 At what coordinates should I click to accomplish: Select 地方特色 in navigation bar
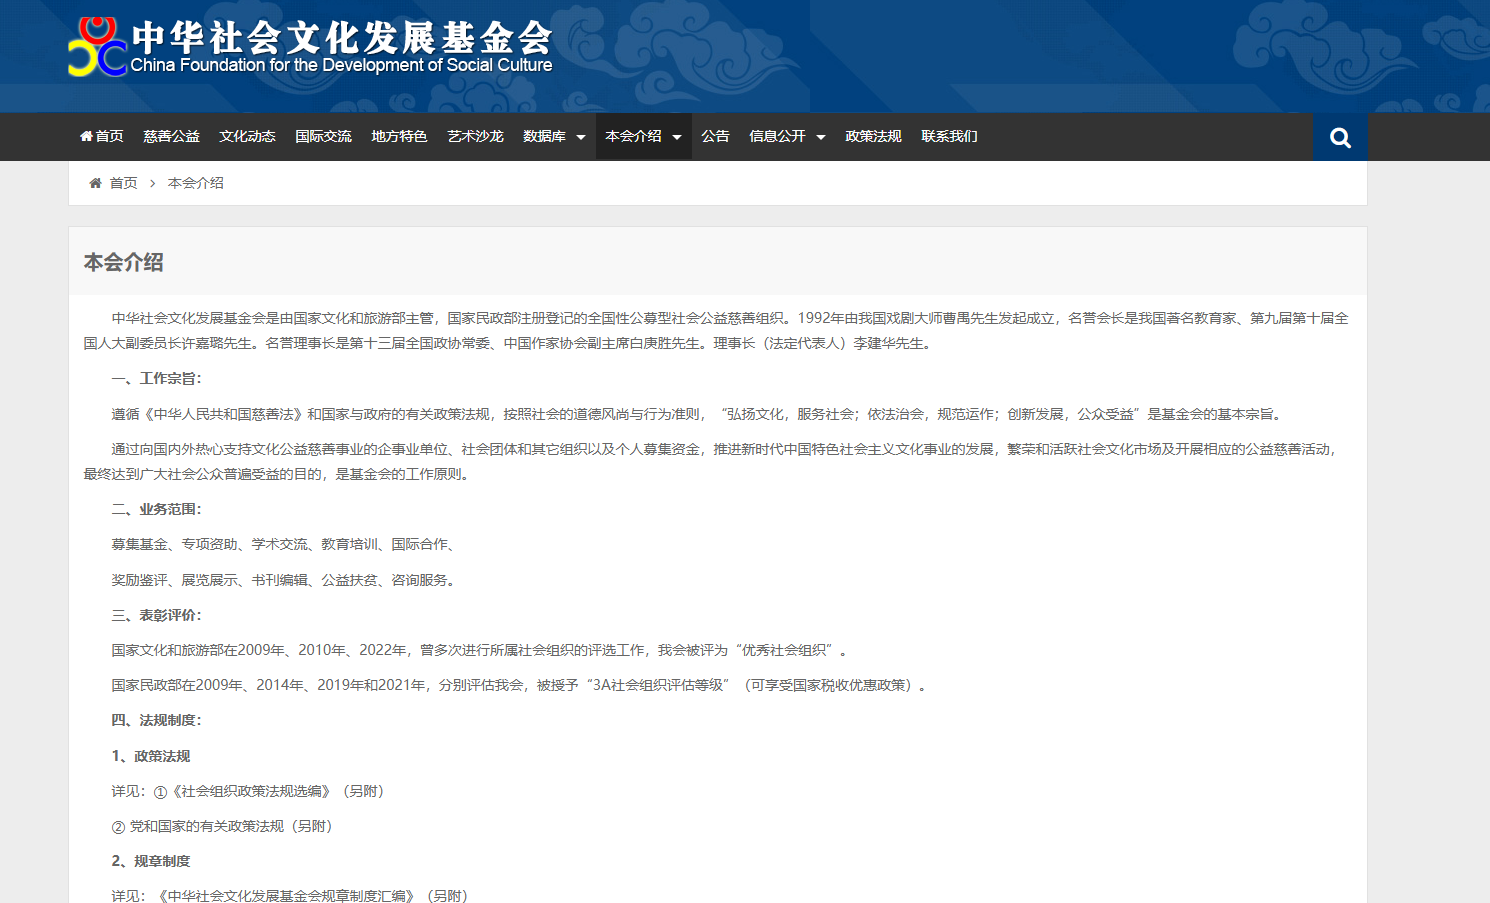click(399, 136)
